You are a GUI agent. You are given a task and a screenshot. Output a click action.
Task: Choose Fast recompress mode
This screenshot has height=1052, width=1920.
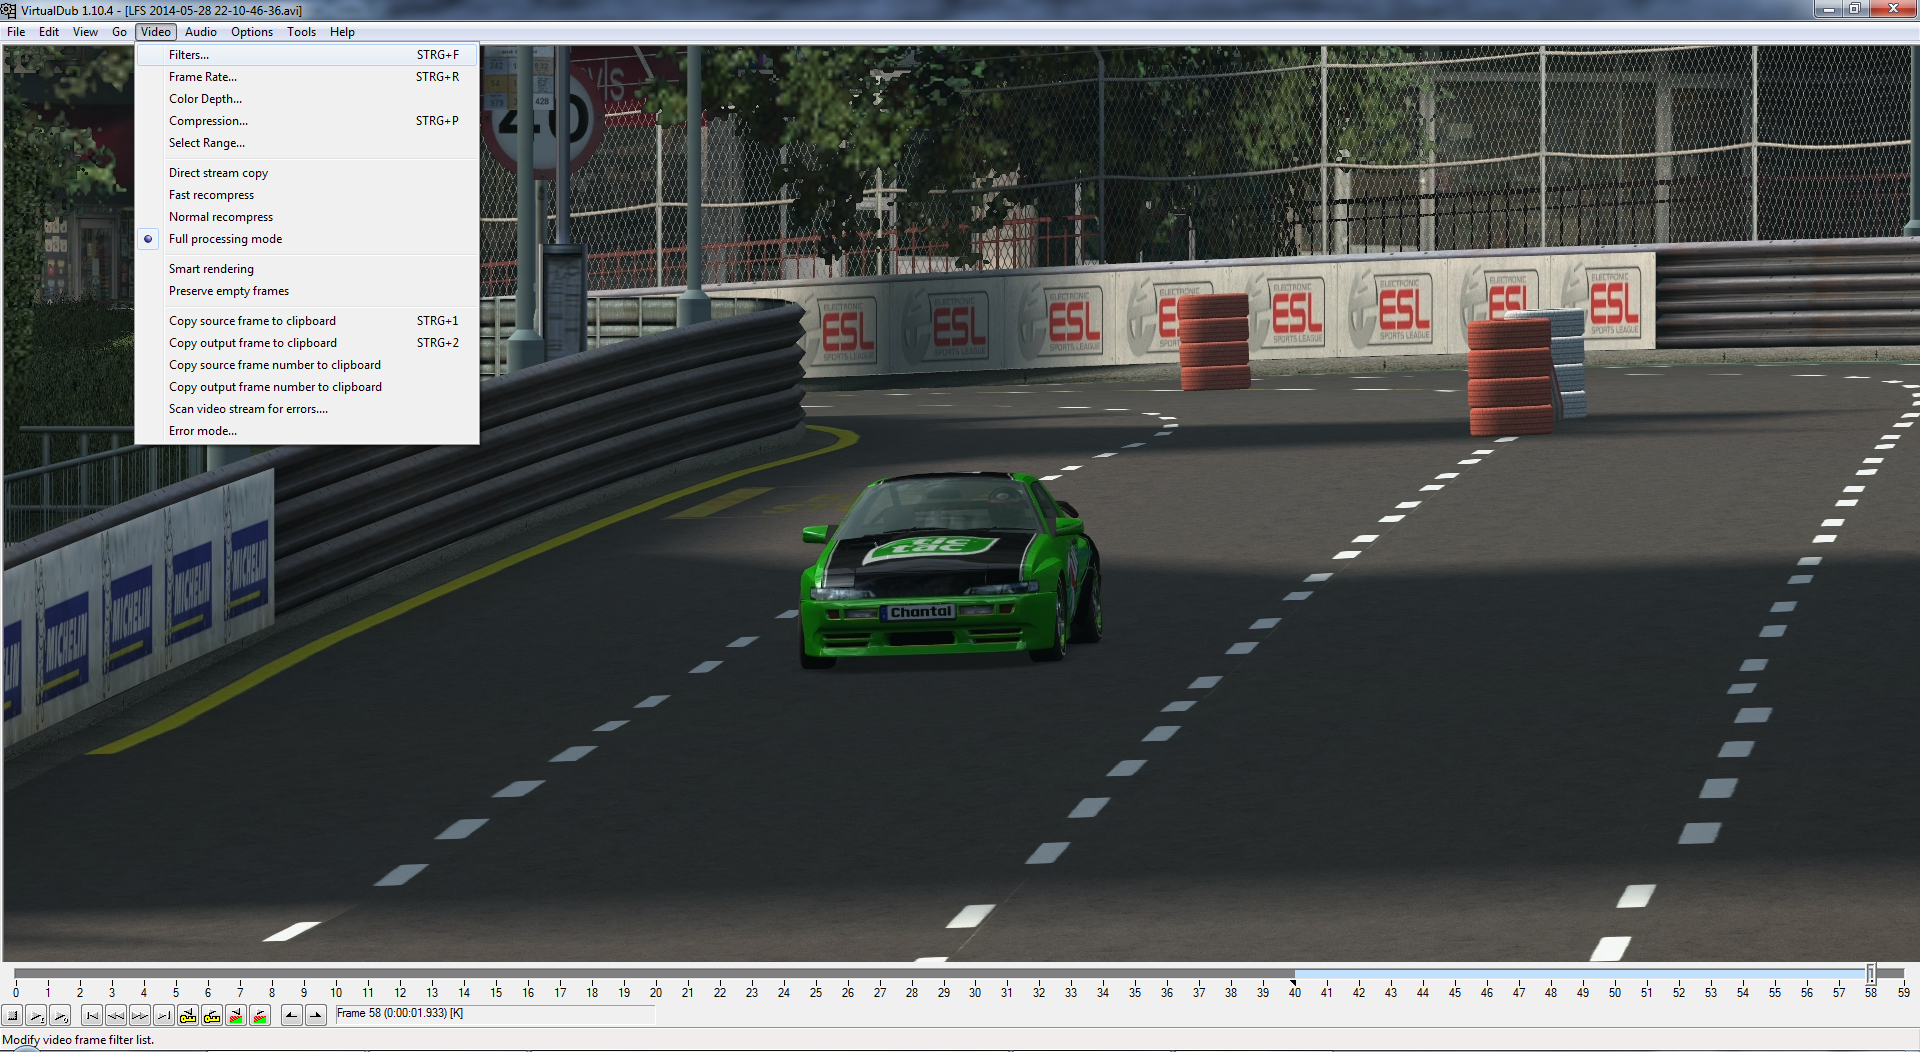click(x=211, y=195)
